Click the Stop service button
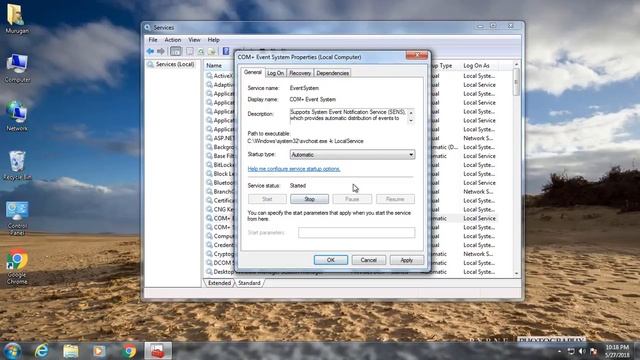The width and height of the screenshot is (640, 360). click(x=309, y=199)
